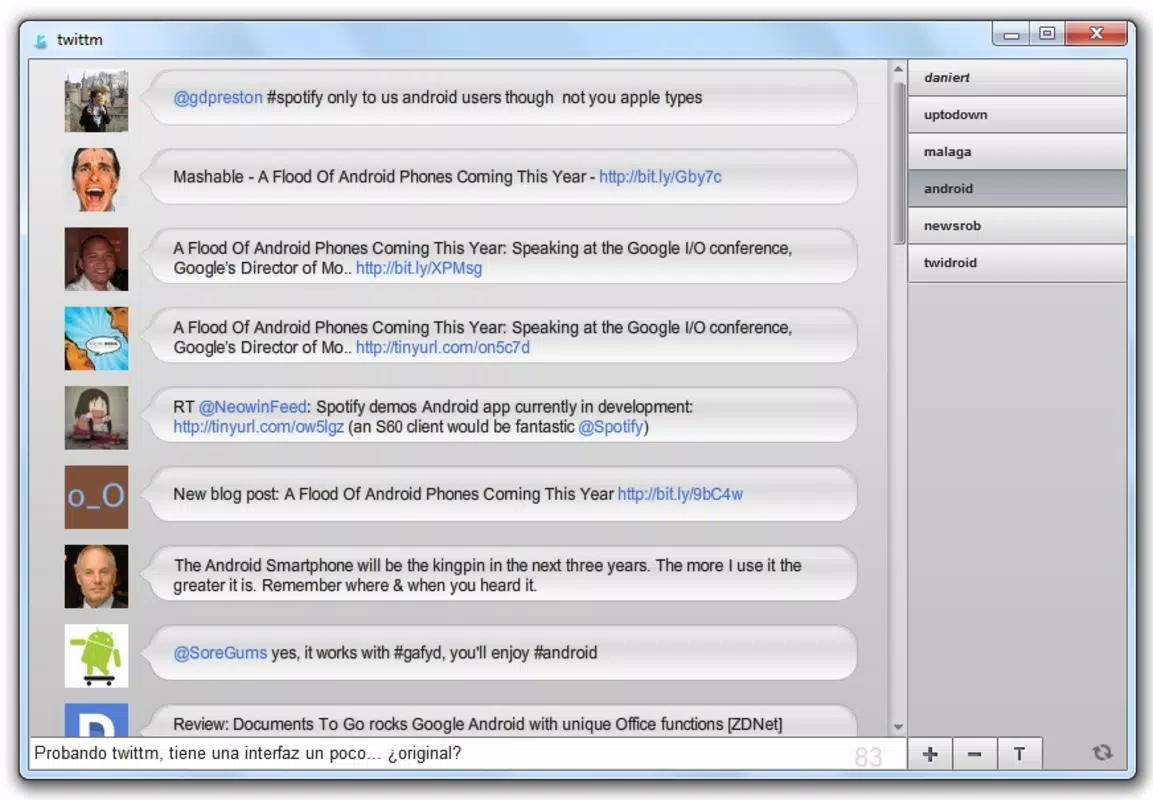
Task: Click comic-style avatar beside tinyurl.com/on5c7d tweet
Action: (96, 338)
